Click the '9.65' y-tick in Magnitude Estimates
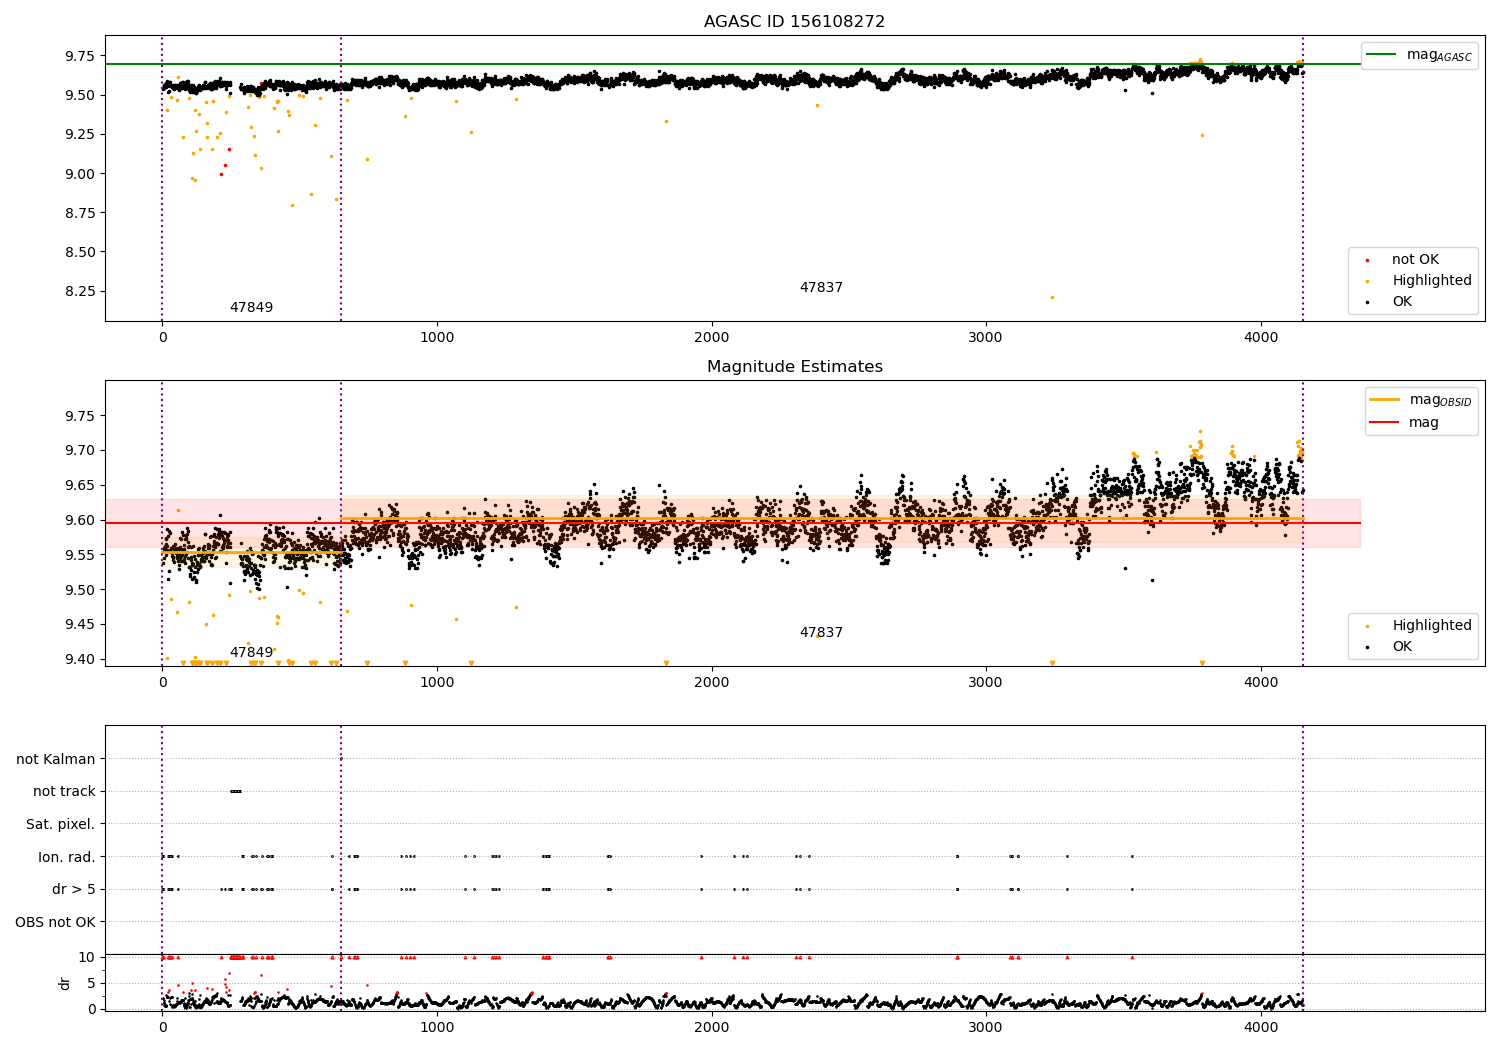The image size is (1500, 1050). [x=79, y=485]
